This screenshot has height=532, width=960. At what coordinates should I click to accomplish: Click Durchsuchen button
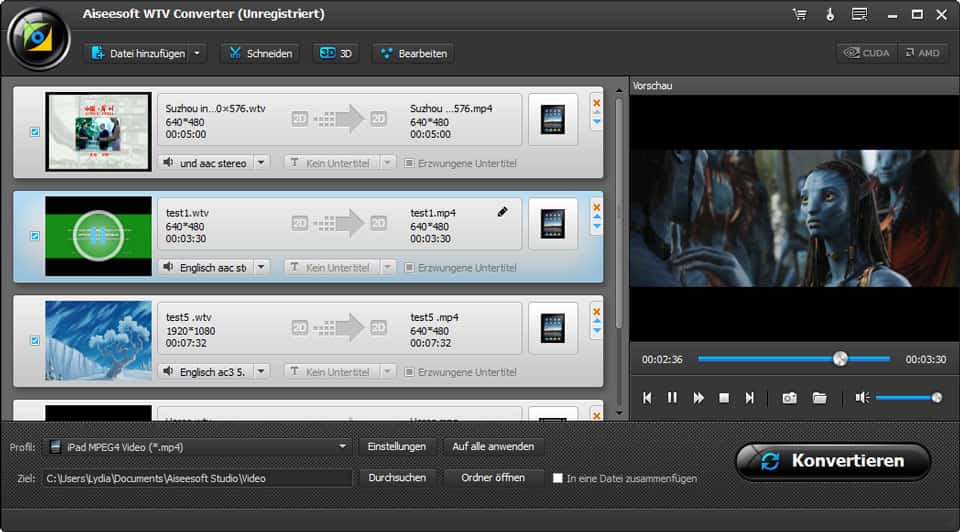tap(397, 478)
